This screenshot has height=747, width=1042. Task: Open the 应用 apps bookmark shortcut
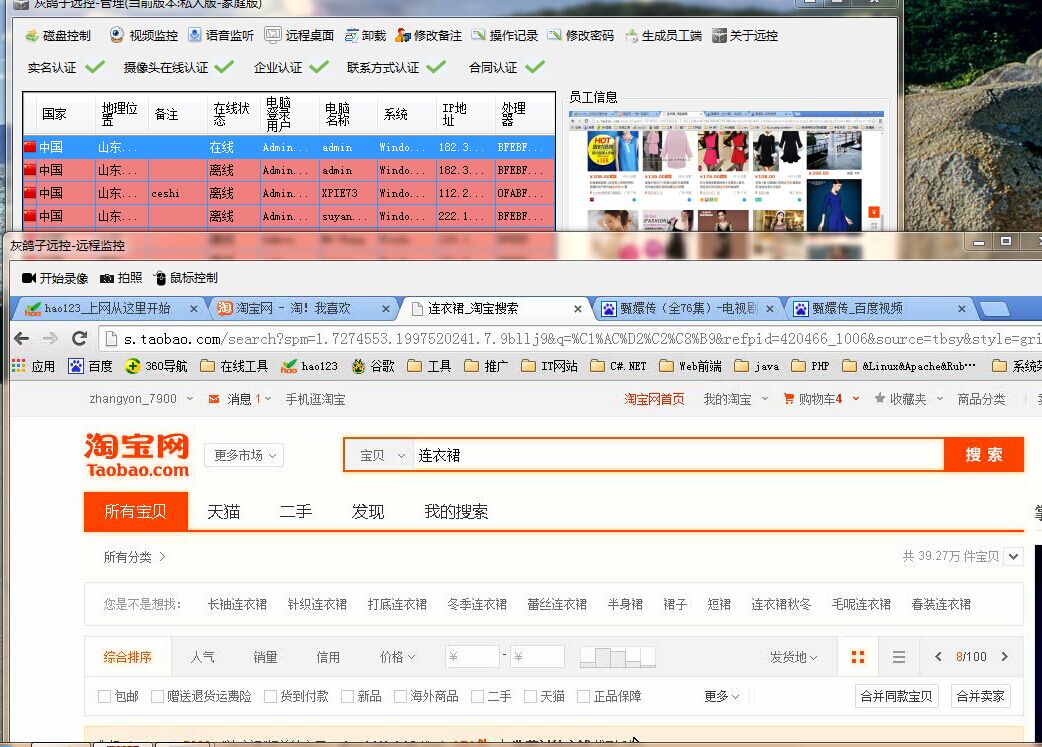click(34, 366)
